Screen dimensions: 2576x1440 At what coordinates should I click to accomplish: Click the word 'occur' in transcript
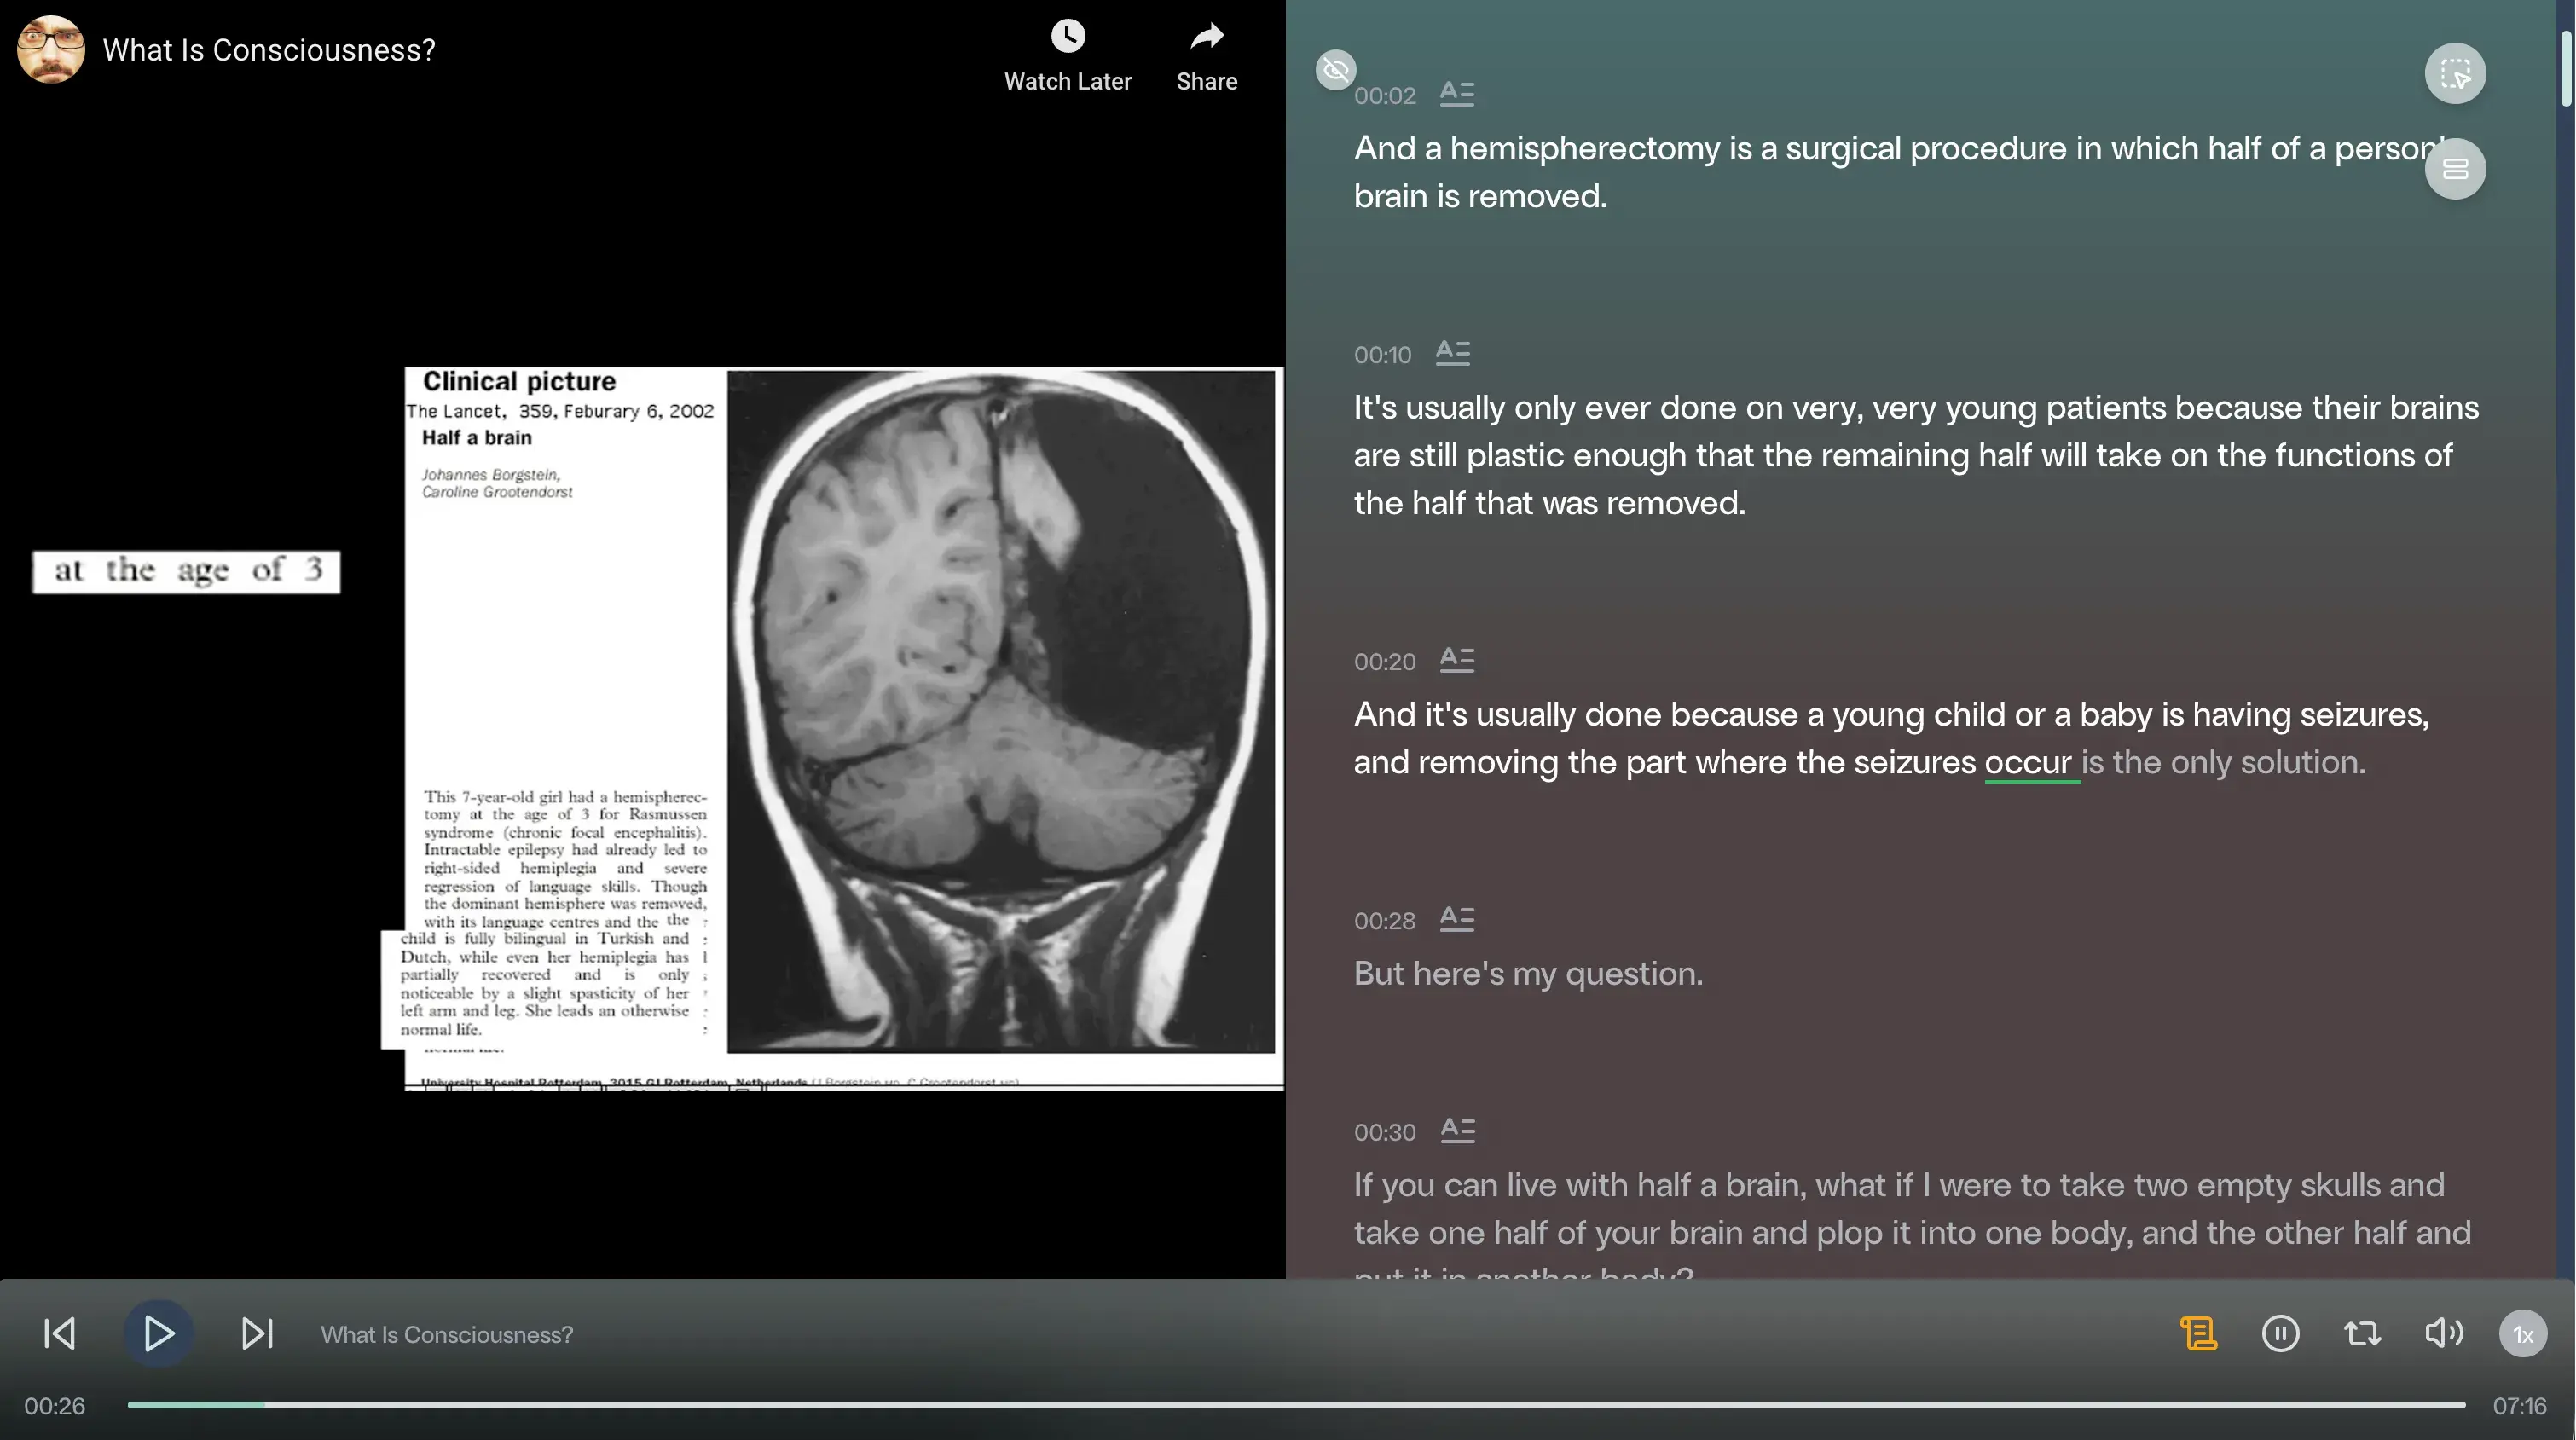pyautogui.click(x=2027, y=762)
